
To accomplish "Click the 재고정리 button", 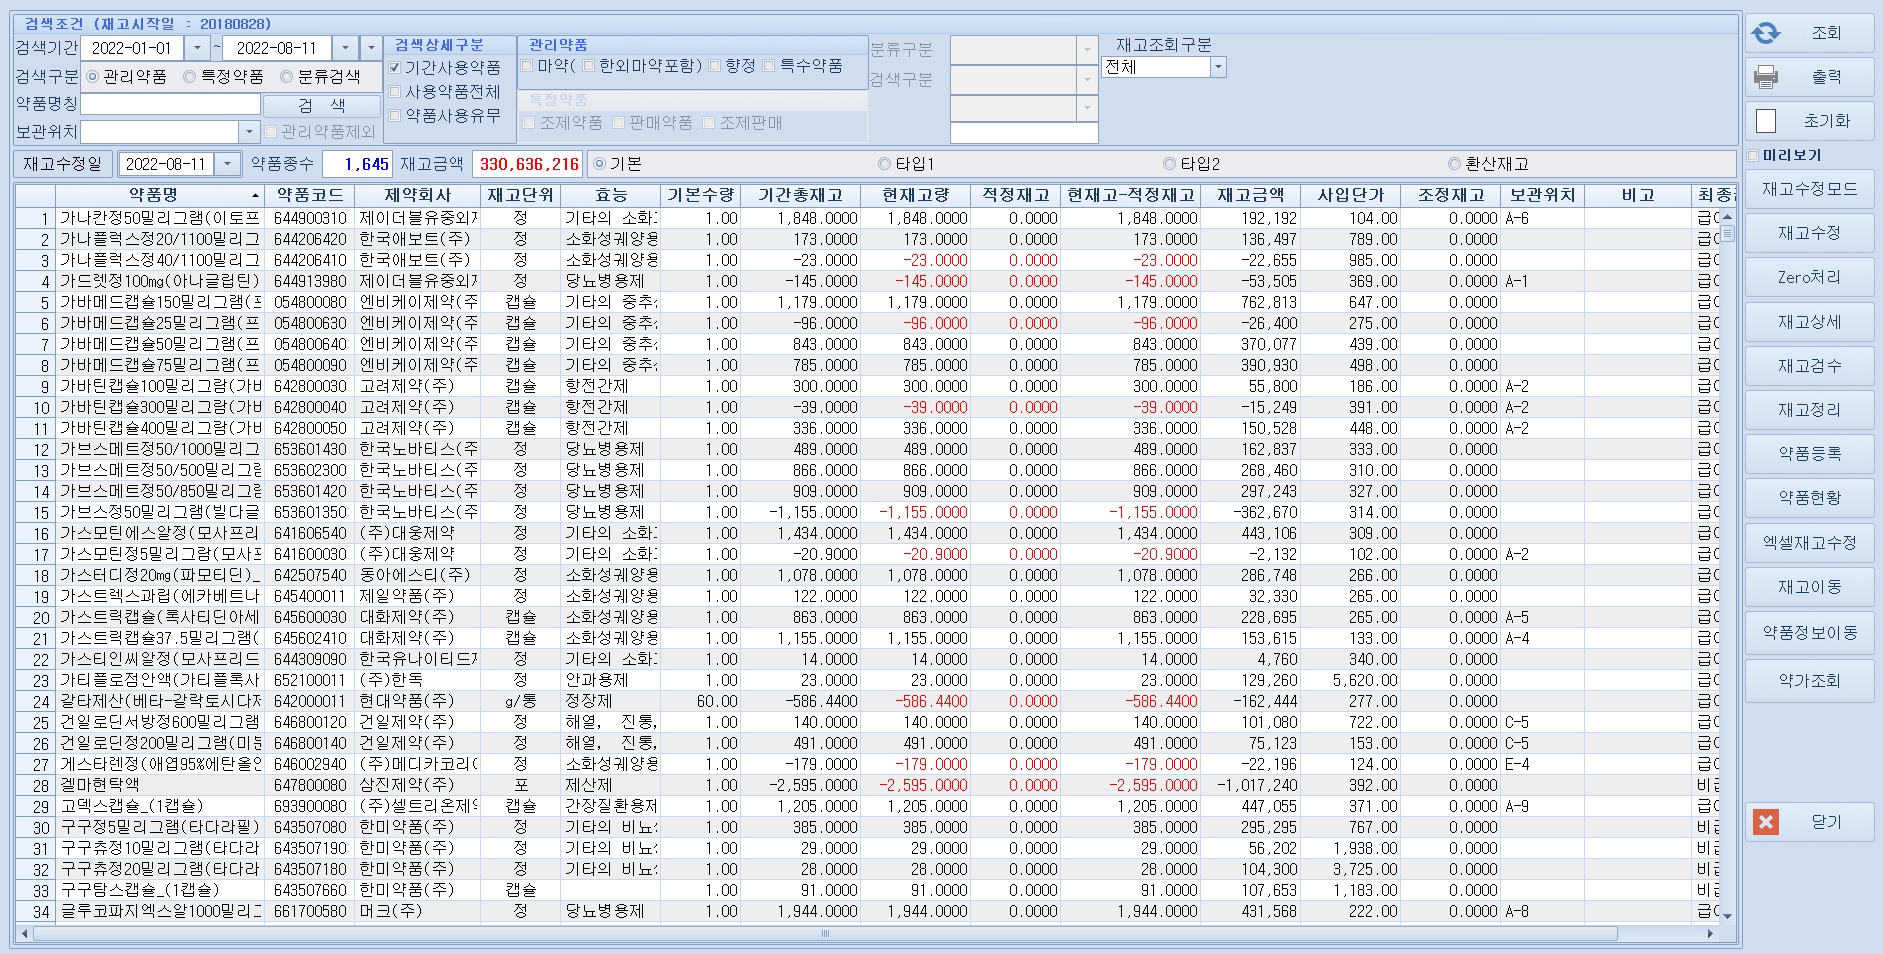I will tap(1809, 410).
